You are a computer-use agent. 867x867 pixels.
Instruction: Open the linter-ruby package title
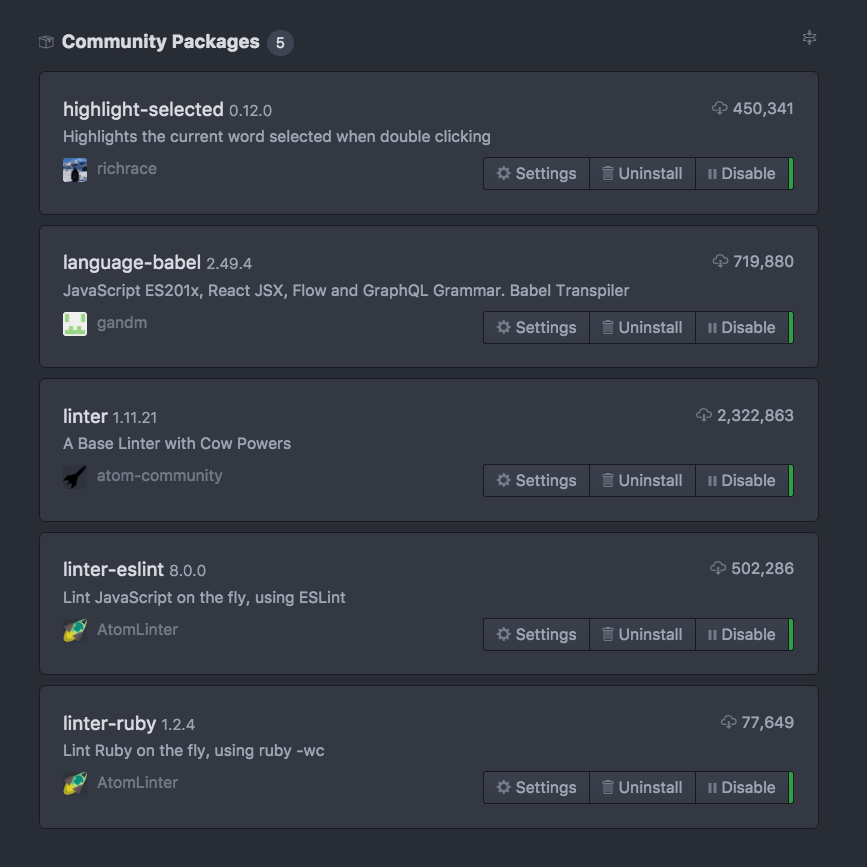tap(109, 723)
